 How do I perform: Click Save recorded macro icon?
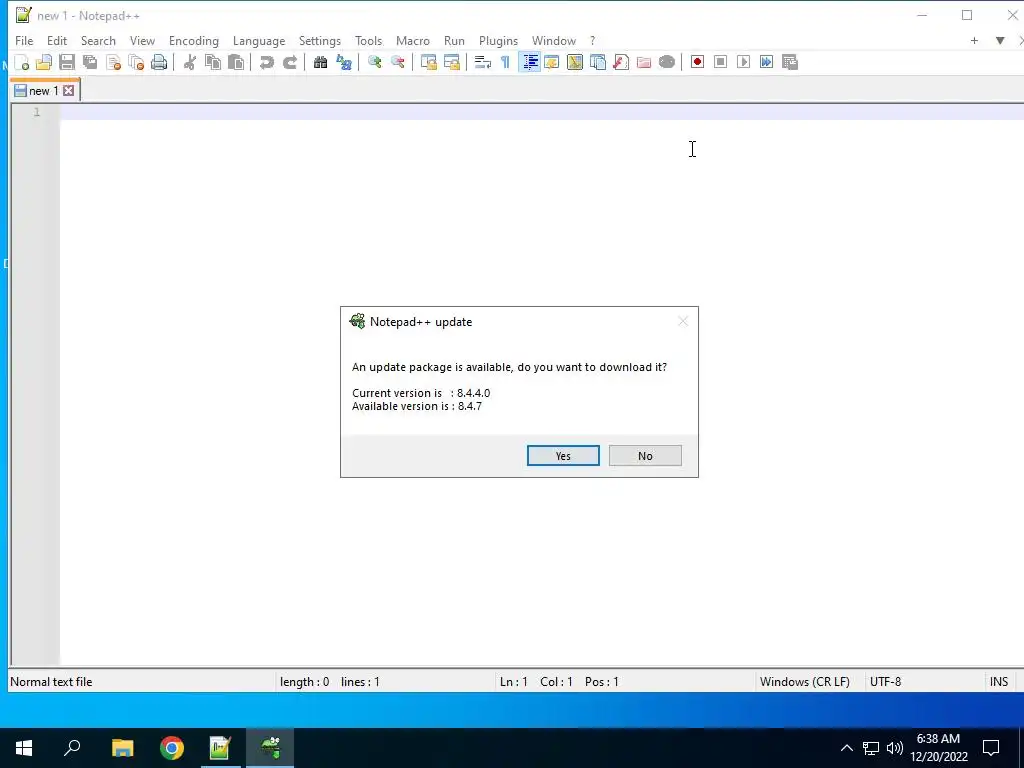[790, 62]
